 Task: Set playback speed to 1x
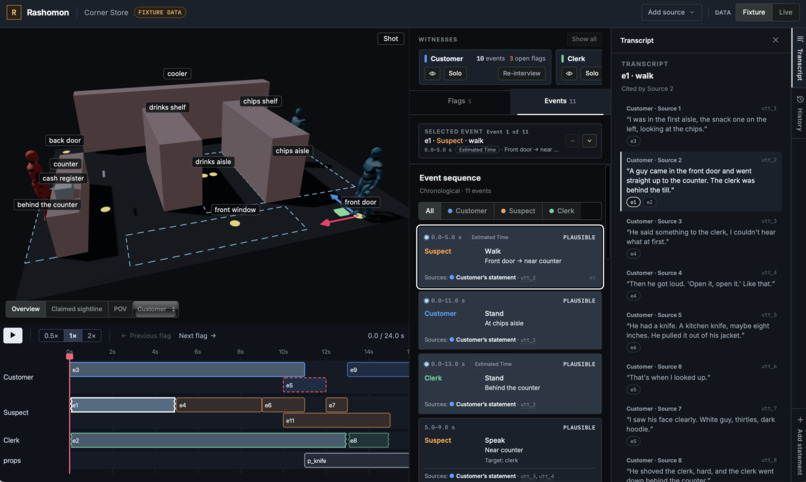73,336
